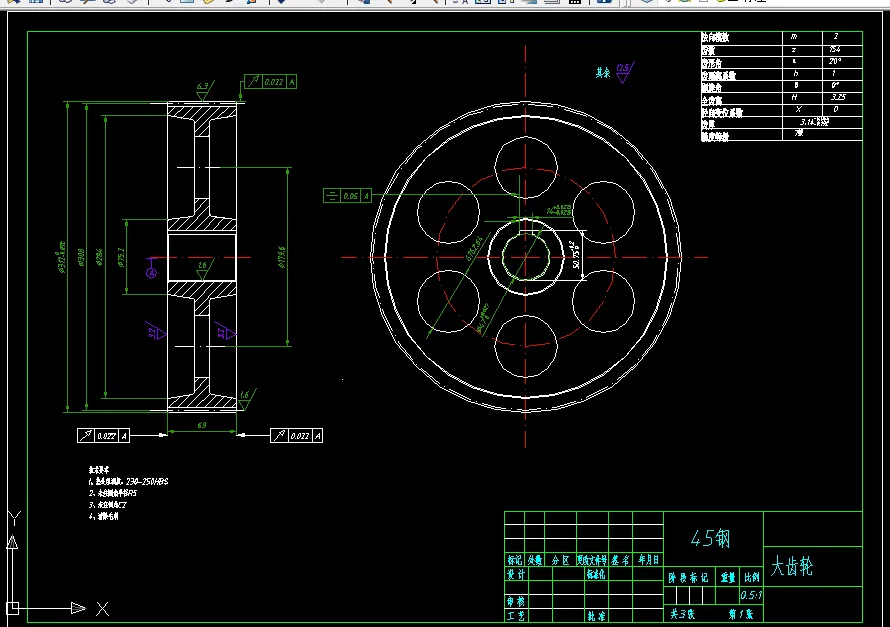Screen dimensions: 890x627
Task: Click the 20° pressure angle value
Action: pyautogui.click(x=834, y=61)
